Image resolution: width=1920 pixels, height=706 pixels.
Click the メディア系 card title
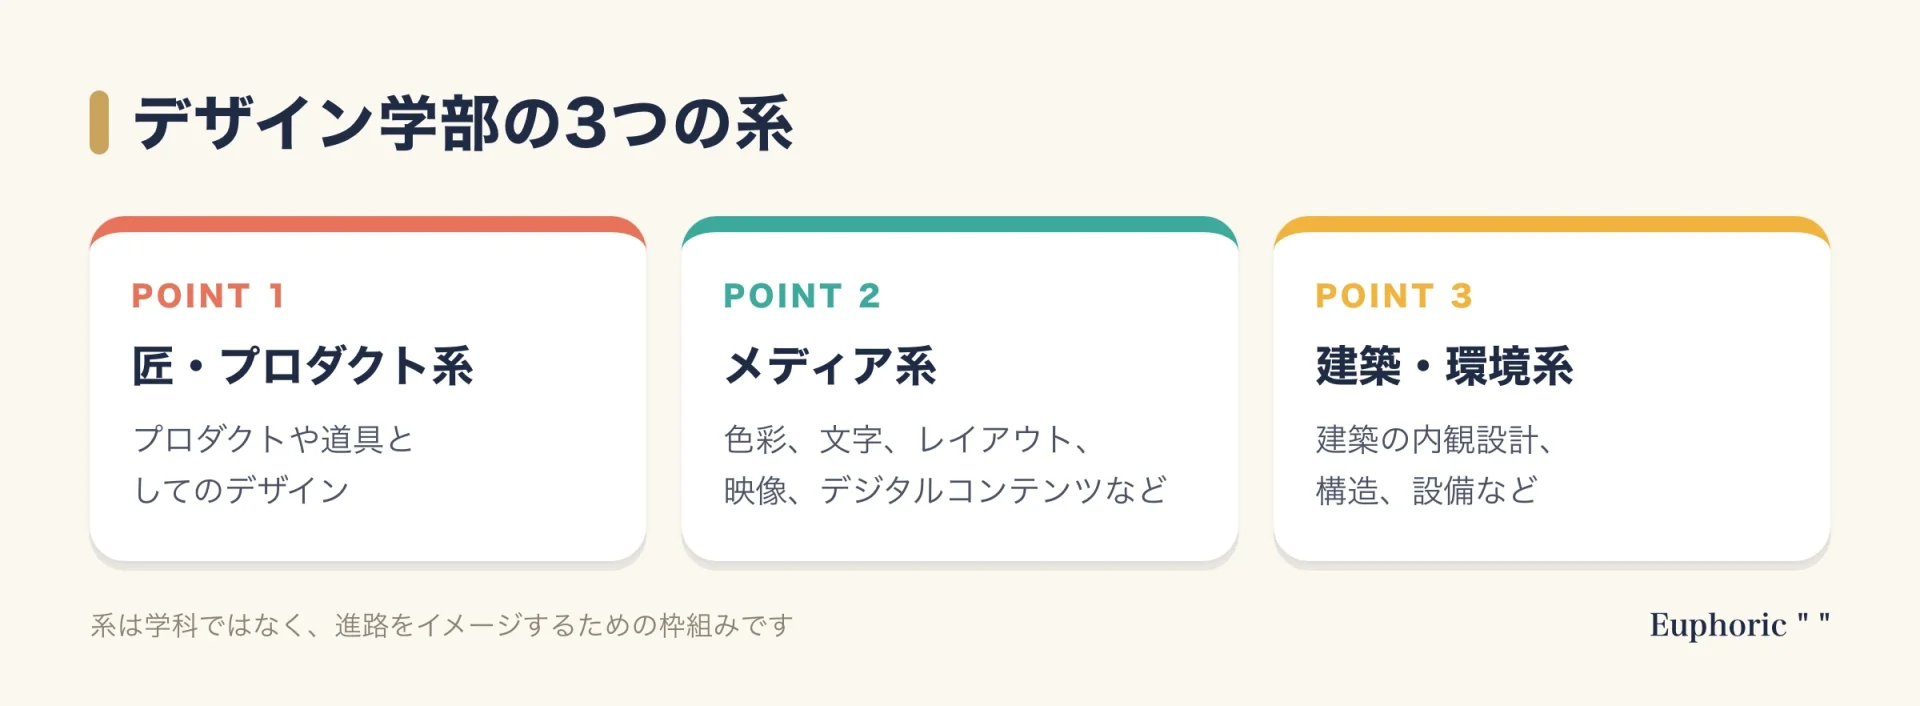pos(830,366)
